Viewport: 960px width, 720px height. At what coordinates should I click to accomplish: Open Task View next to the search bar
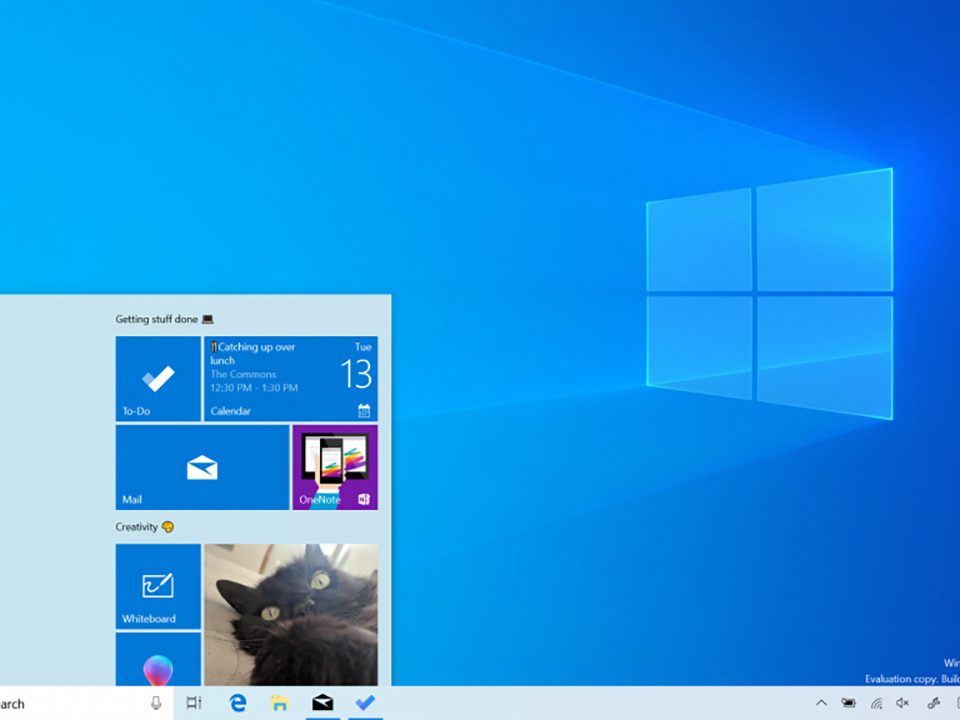[194, 703]
